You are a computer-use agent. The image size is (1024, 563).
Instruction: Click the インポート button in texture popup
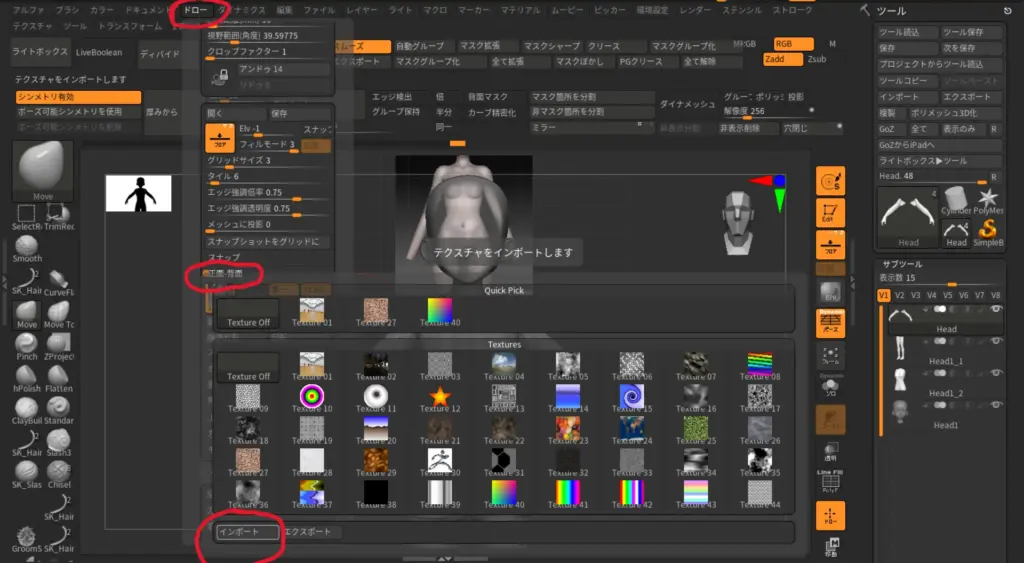point(247,532)
